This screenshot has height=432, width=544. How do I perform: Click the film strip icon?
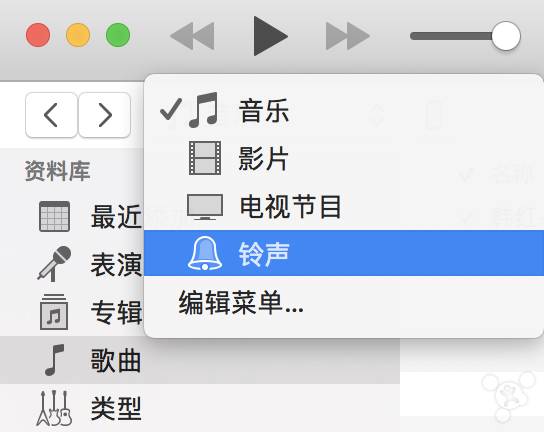point(205,158)
